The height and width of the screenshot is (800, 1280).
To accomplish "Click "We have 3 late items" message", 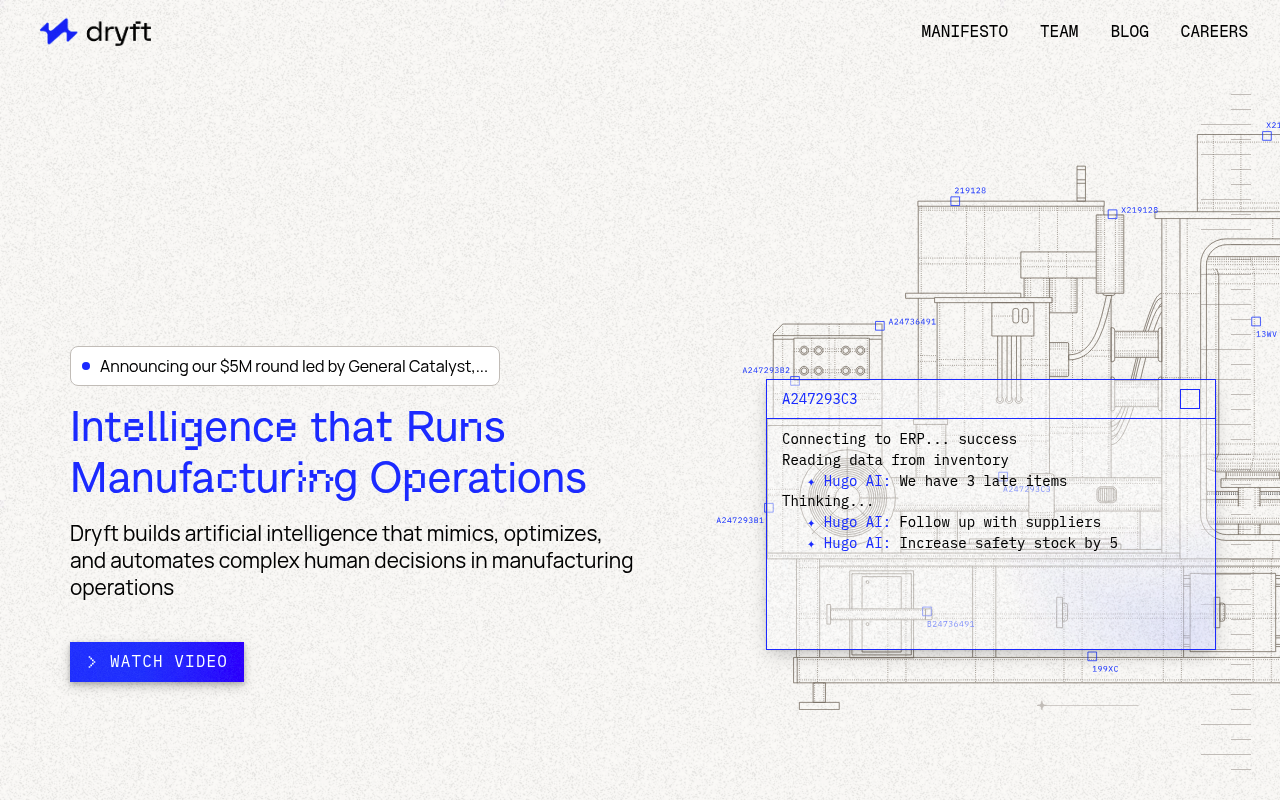I will (x=983, y=481).
